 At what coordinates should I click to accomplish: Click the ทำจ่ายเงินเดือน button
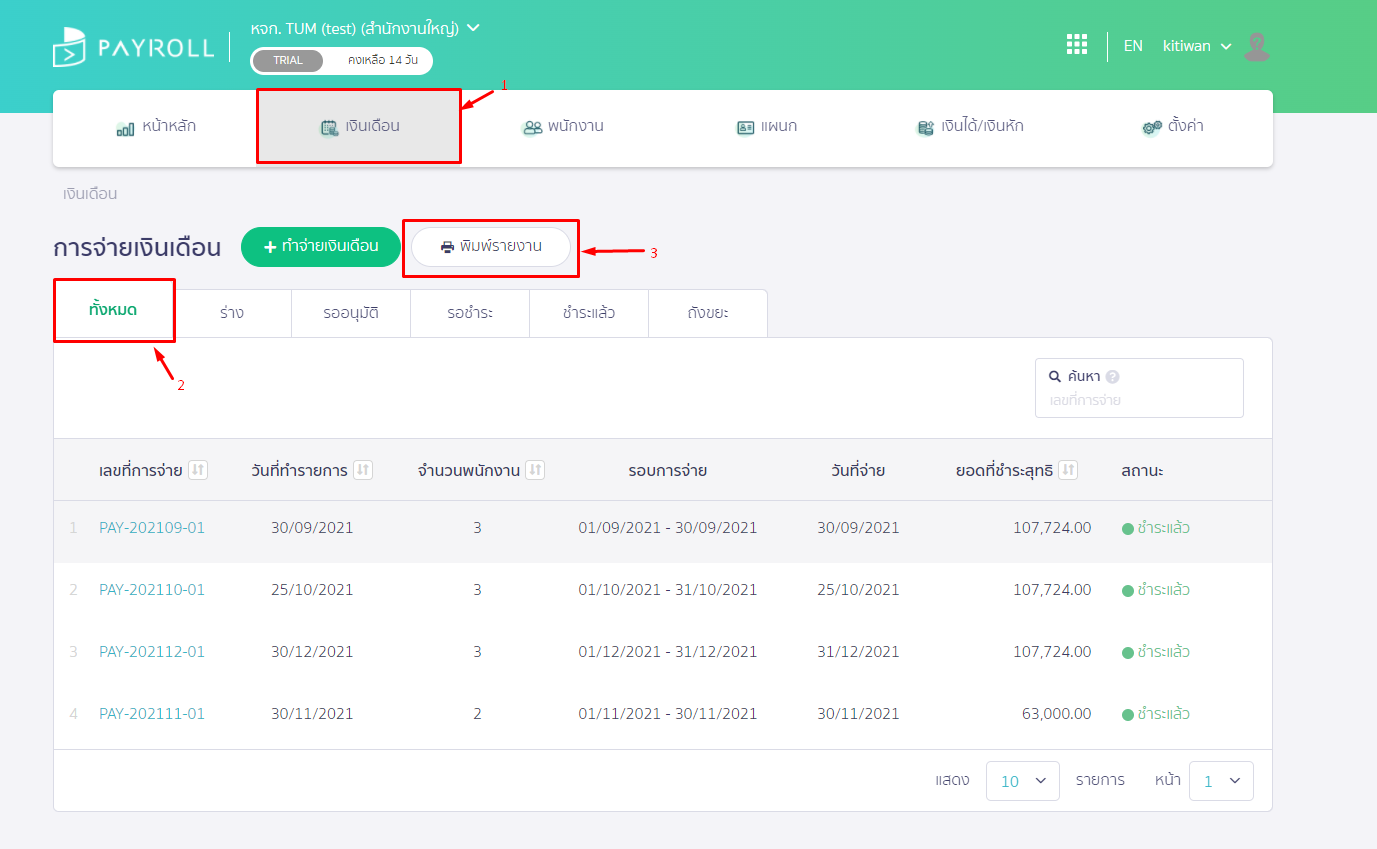pos(320,247)
